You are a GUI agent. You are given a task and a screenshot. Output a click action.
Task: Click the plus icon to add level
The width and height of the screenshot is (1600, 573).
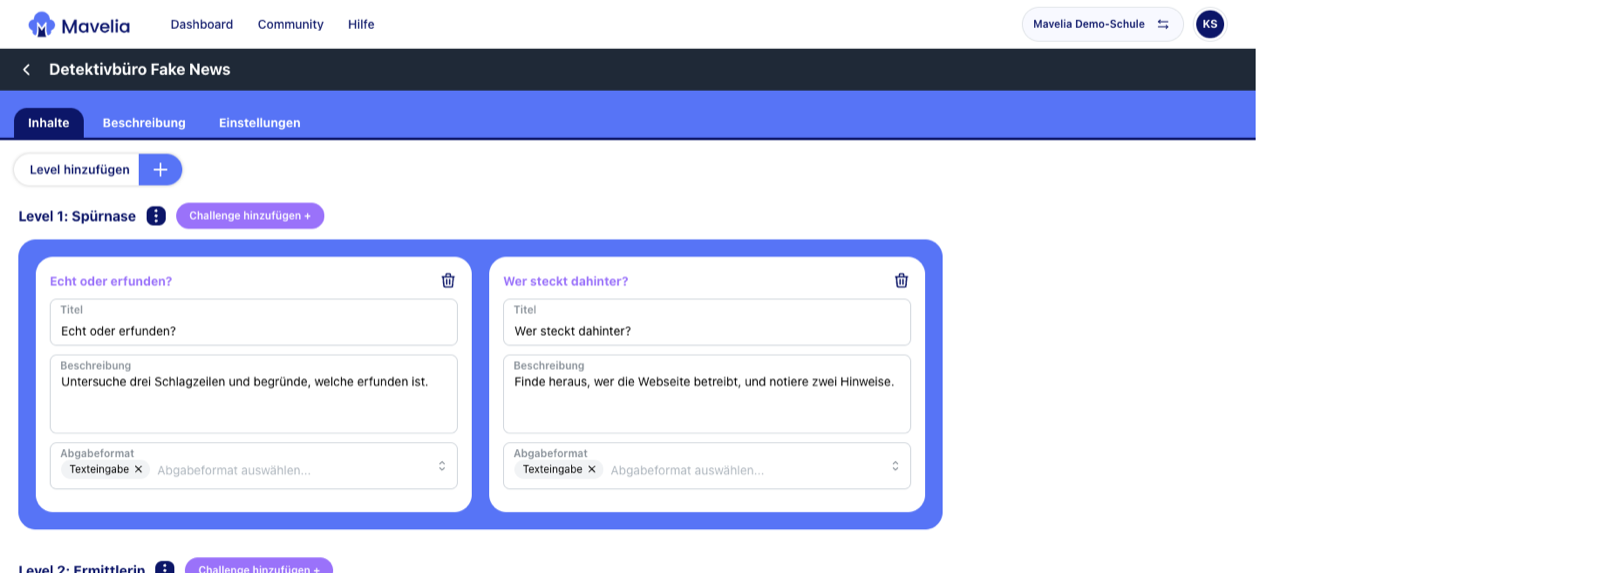(160, 170)
